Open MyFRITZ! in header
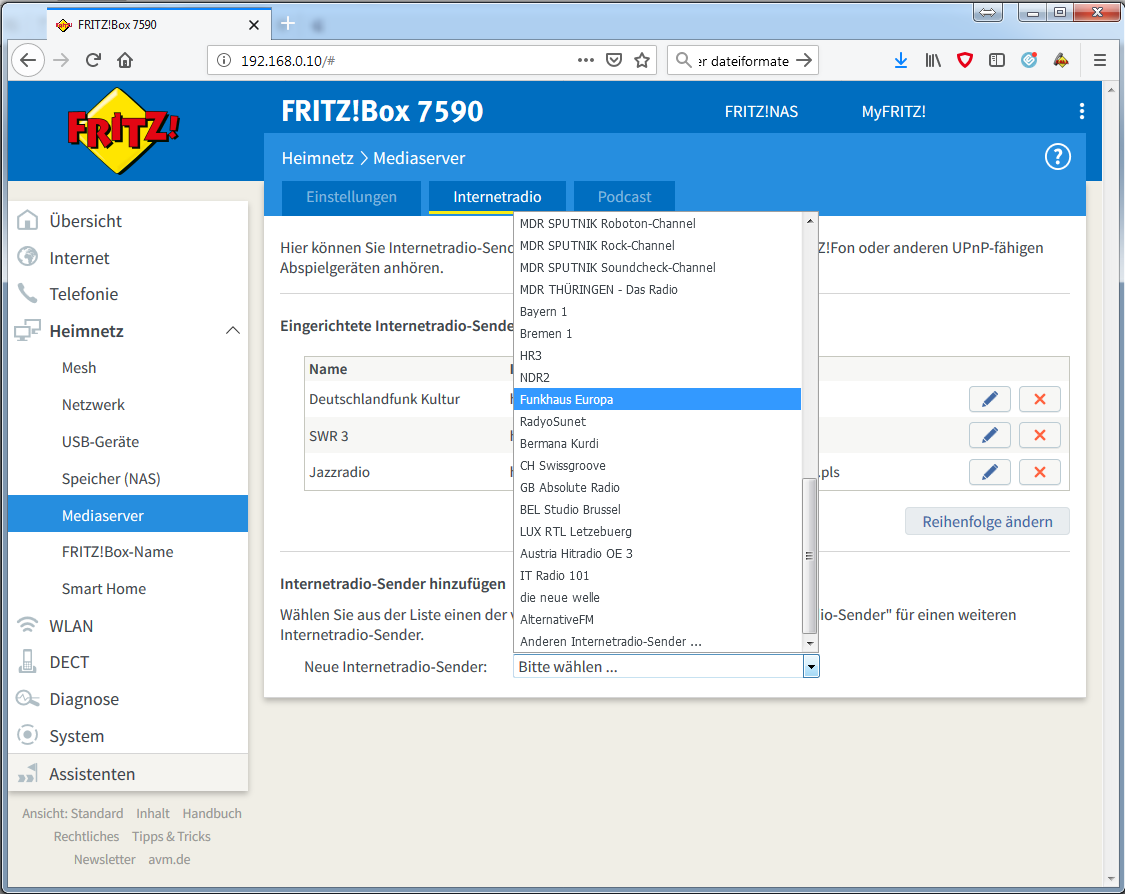The height and width of the screenshot is (894, 1125). 893,112
